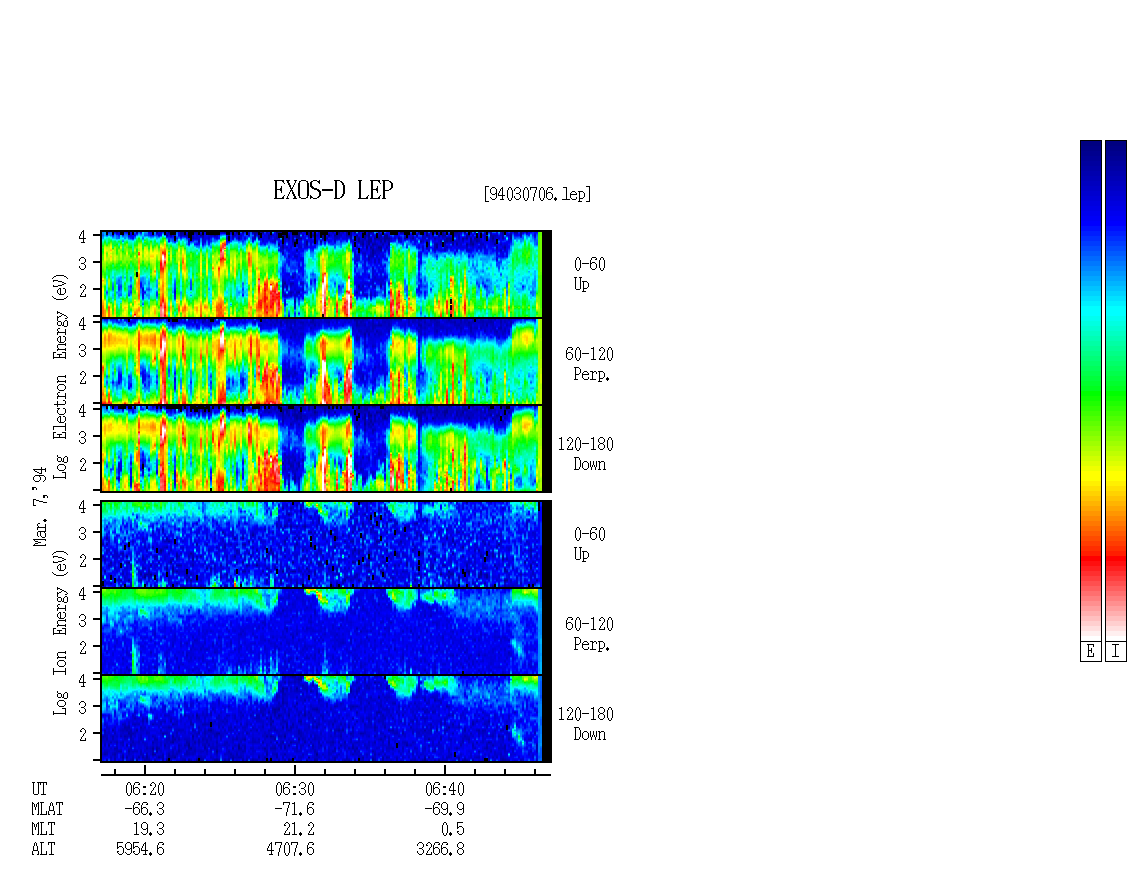Image resolution: width=1130 pixels, height=875 pixels.
Task: Click the E electron color scale bar
Action: tap(1091, 390)
